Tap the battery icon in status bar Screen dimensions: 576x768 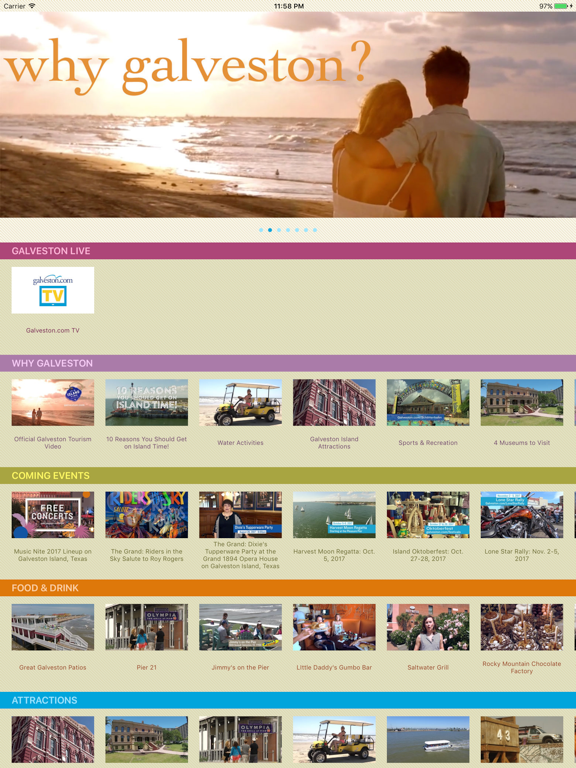tap(561, 6)
